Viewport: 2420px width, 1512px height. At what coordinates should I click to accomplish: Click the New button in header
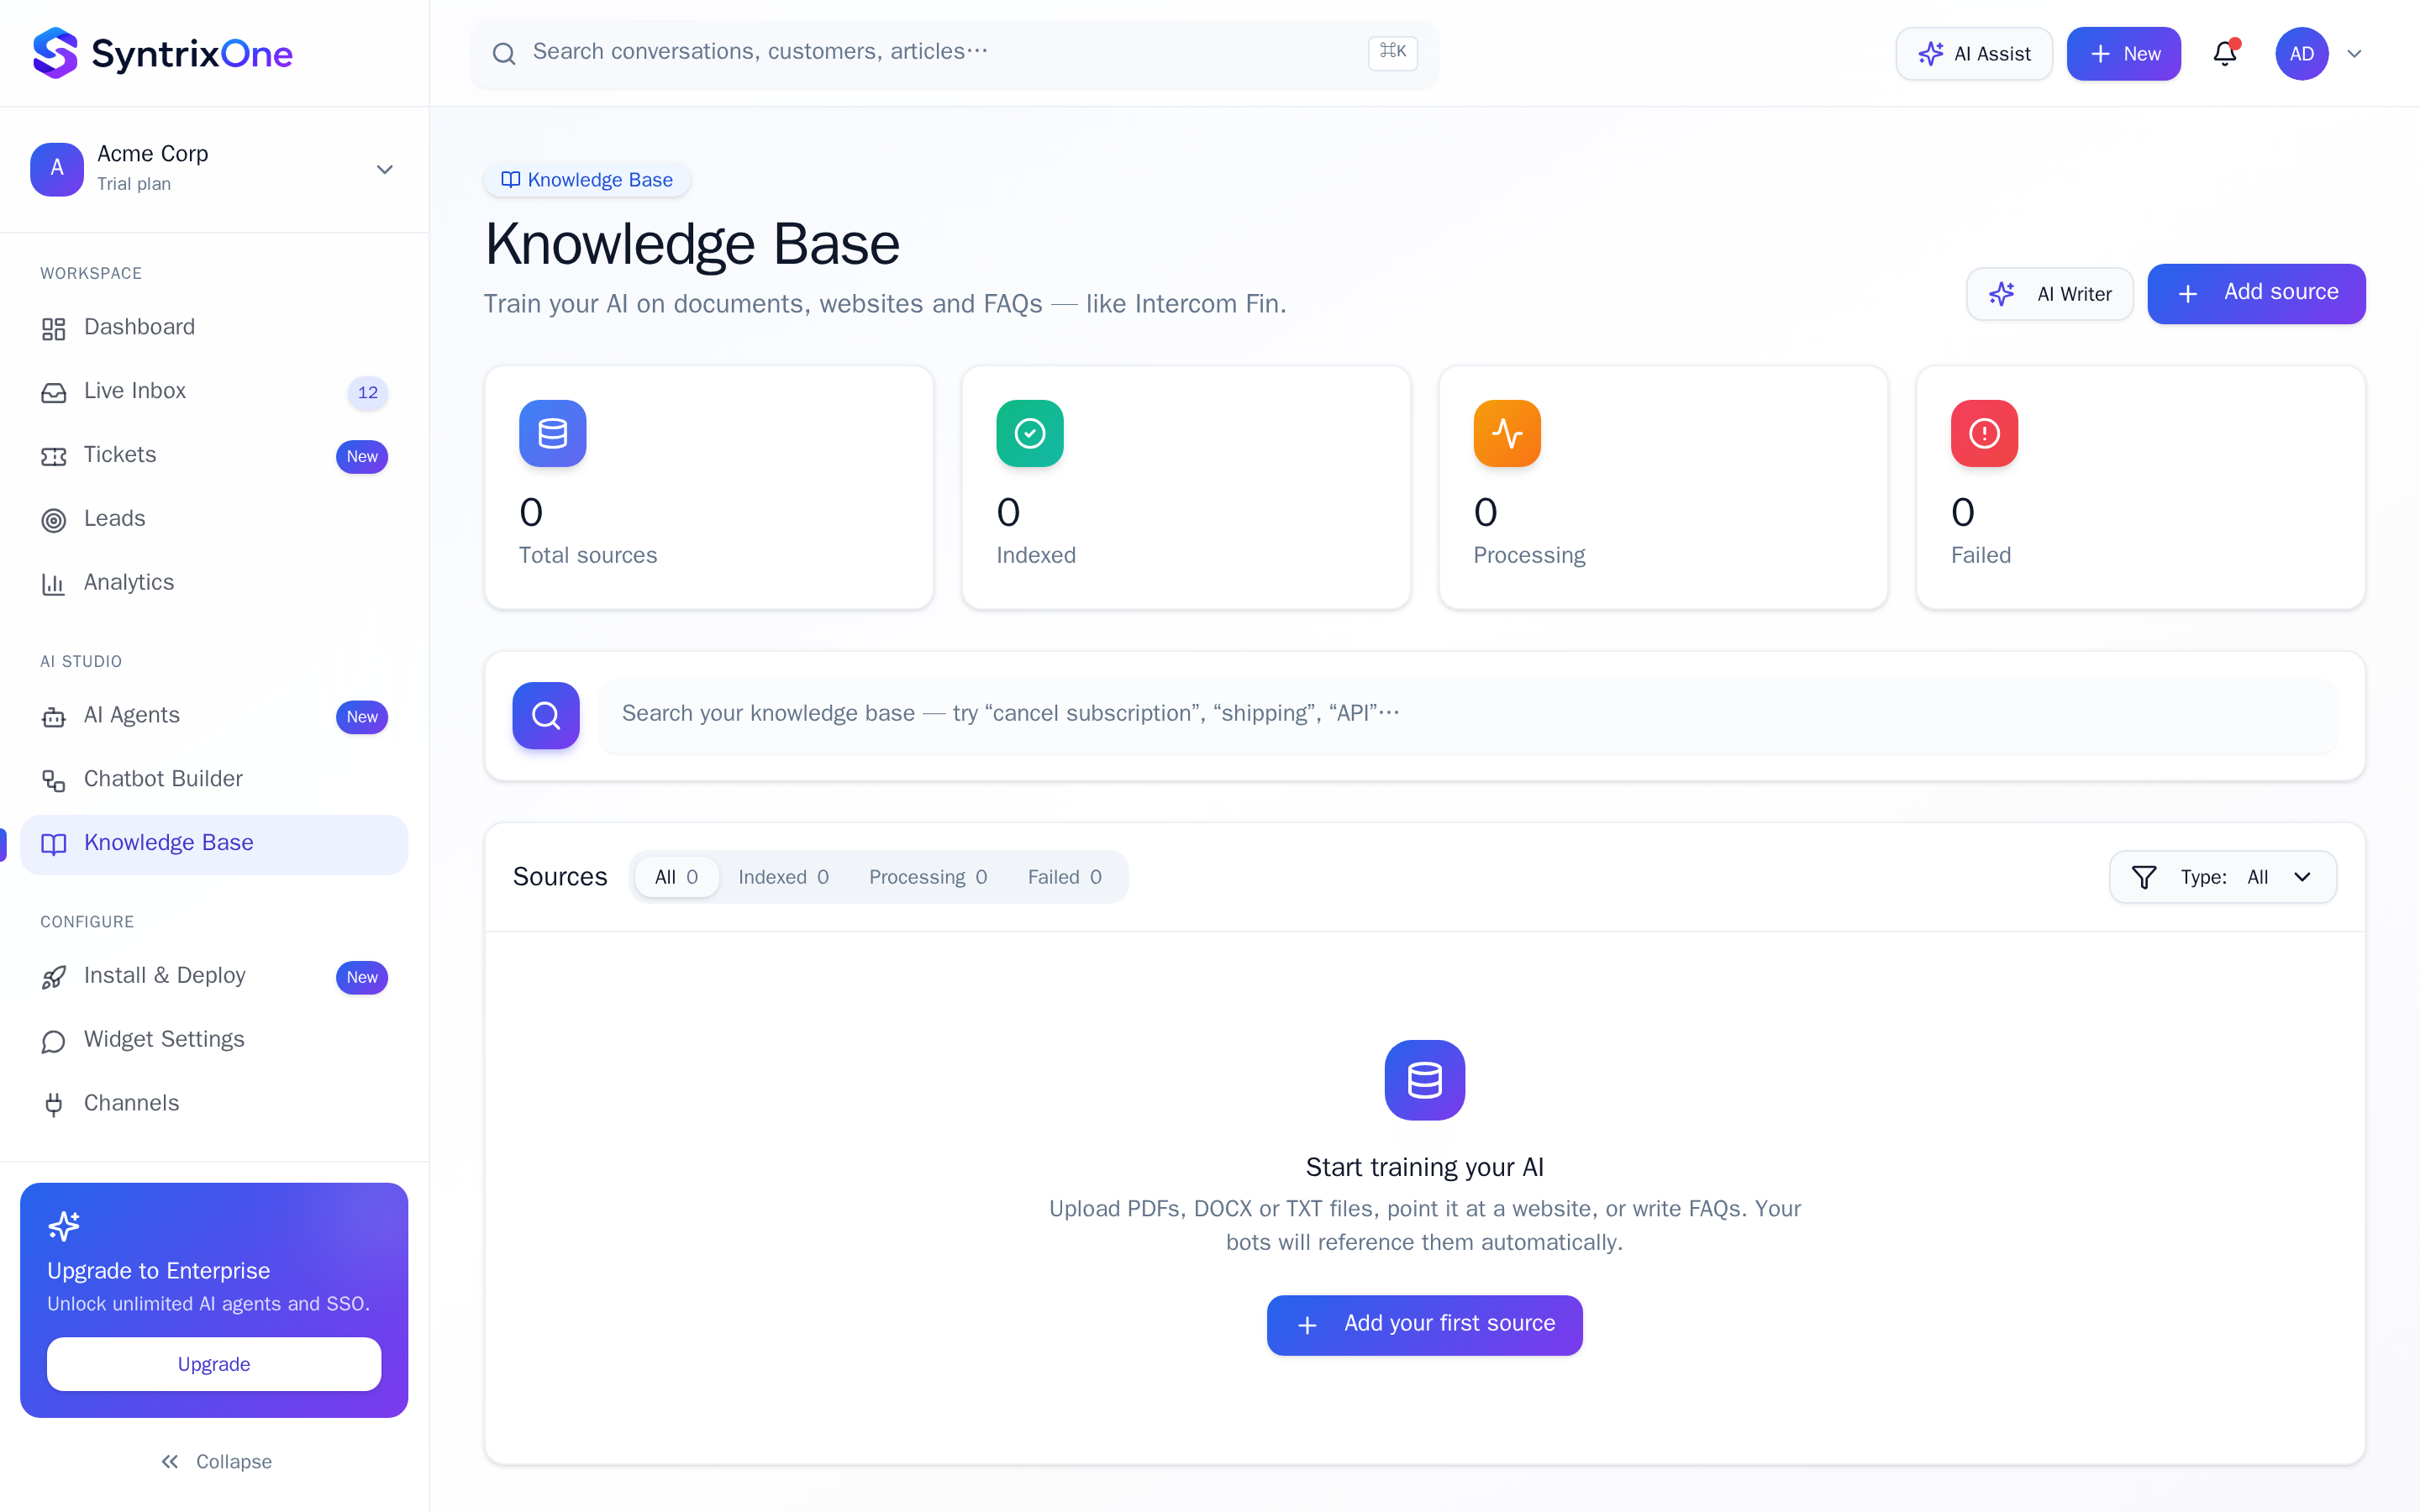tap(2123, 54)
